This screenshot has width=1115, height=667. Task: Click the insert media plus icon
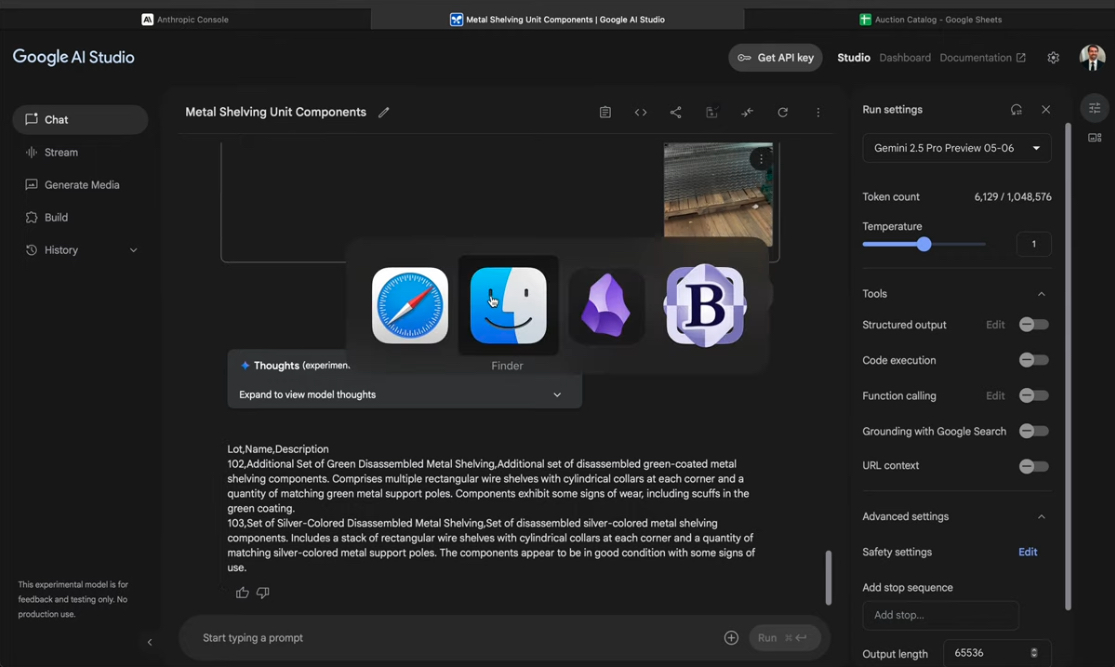point(731,638)
